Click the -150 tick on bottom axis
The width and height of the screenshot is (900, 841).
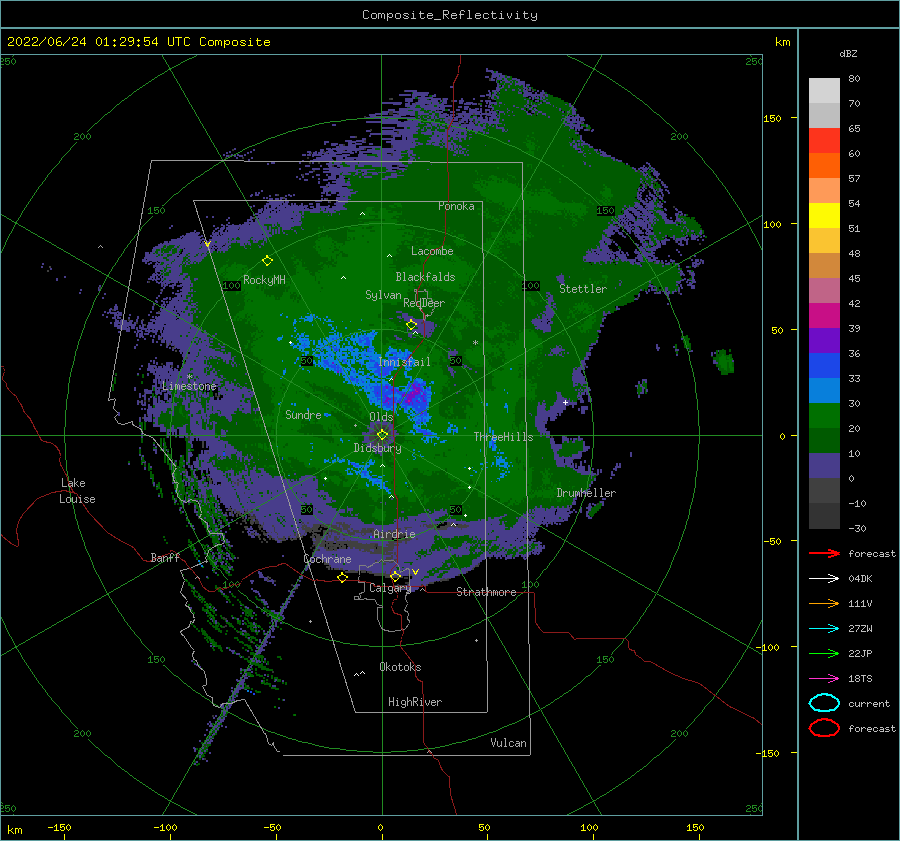(x=59, y=828)
